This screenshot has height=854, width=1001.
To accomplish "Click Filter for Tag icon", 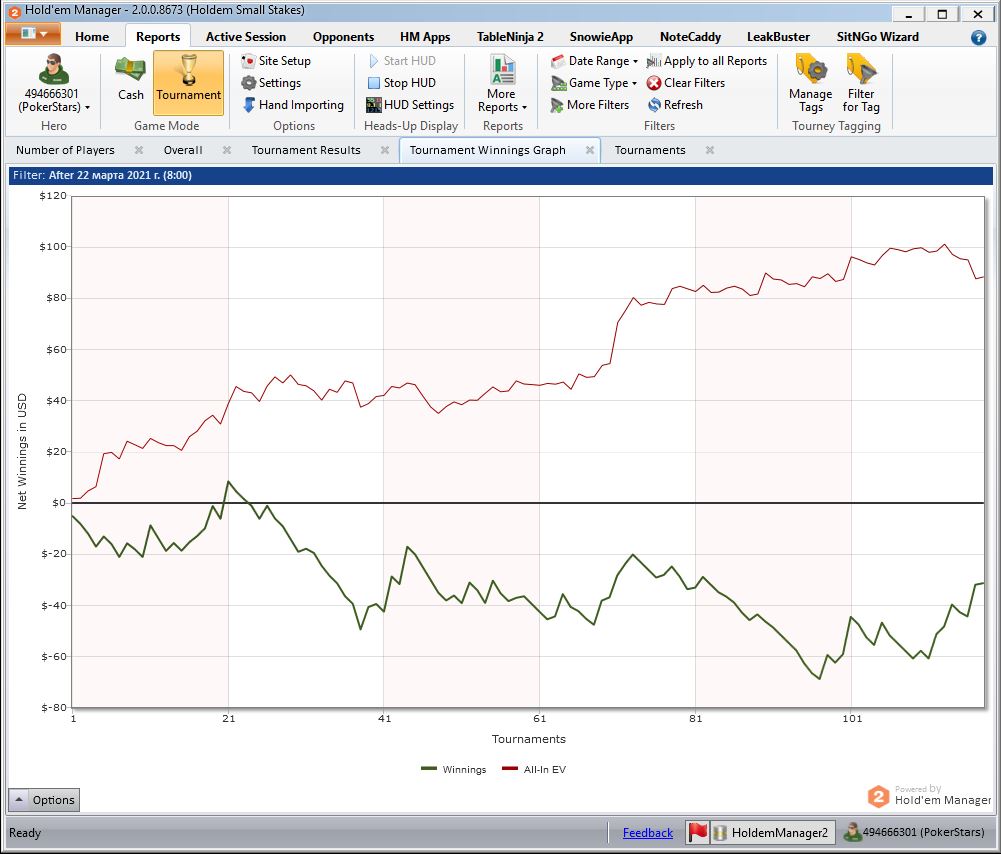I will coord(861,72).
